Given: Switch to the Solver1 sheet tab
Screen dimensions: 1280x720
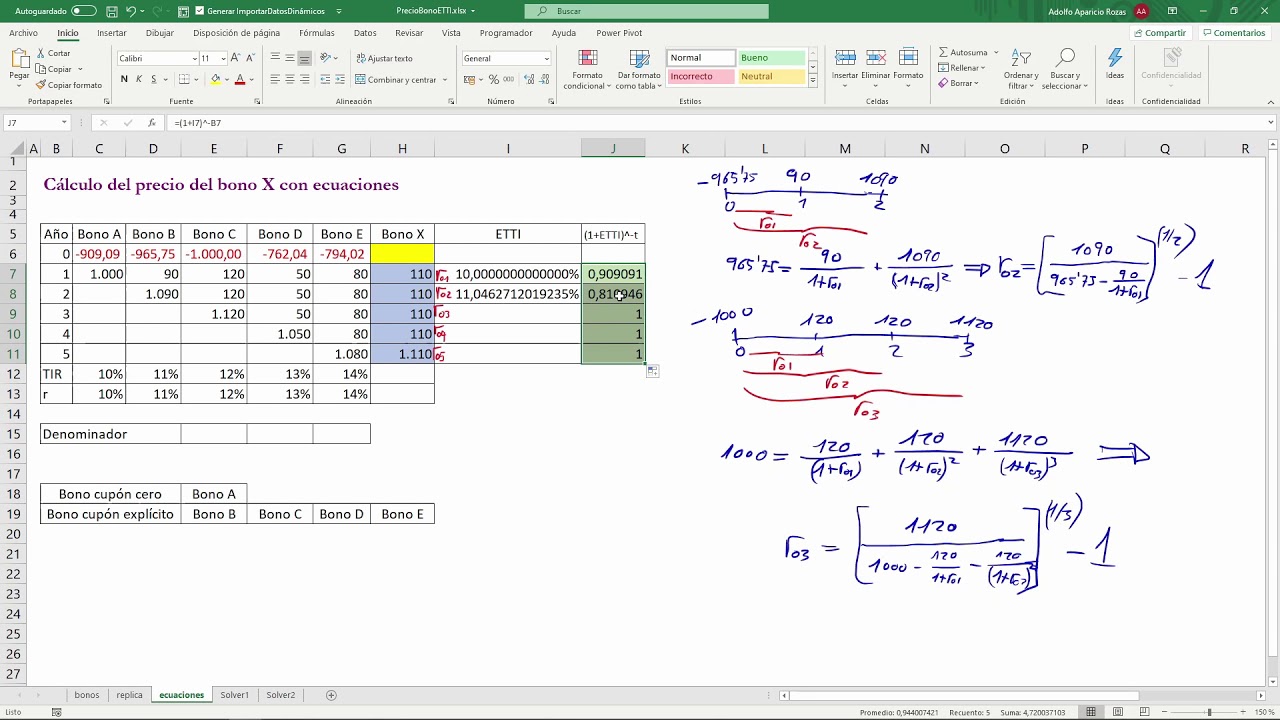Looking at the screenshot, I should (x=235, y=695).
